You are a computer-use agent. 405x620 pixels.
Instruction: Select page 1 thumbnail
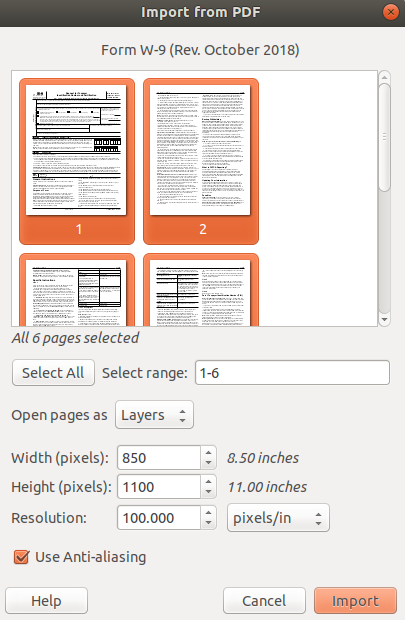click(x=77, y=161)
